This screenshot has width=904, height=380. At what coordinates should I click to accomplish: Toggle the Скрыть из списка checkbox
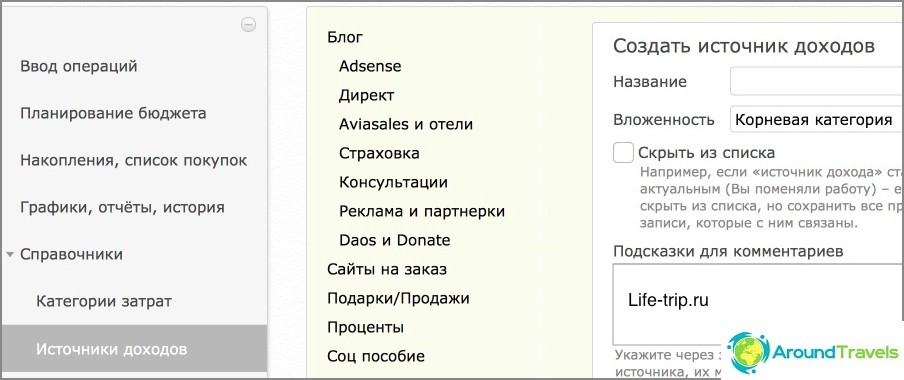pos(623,153)
